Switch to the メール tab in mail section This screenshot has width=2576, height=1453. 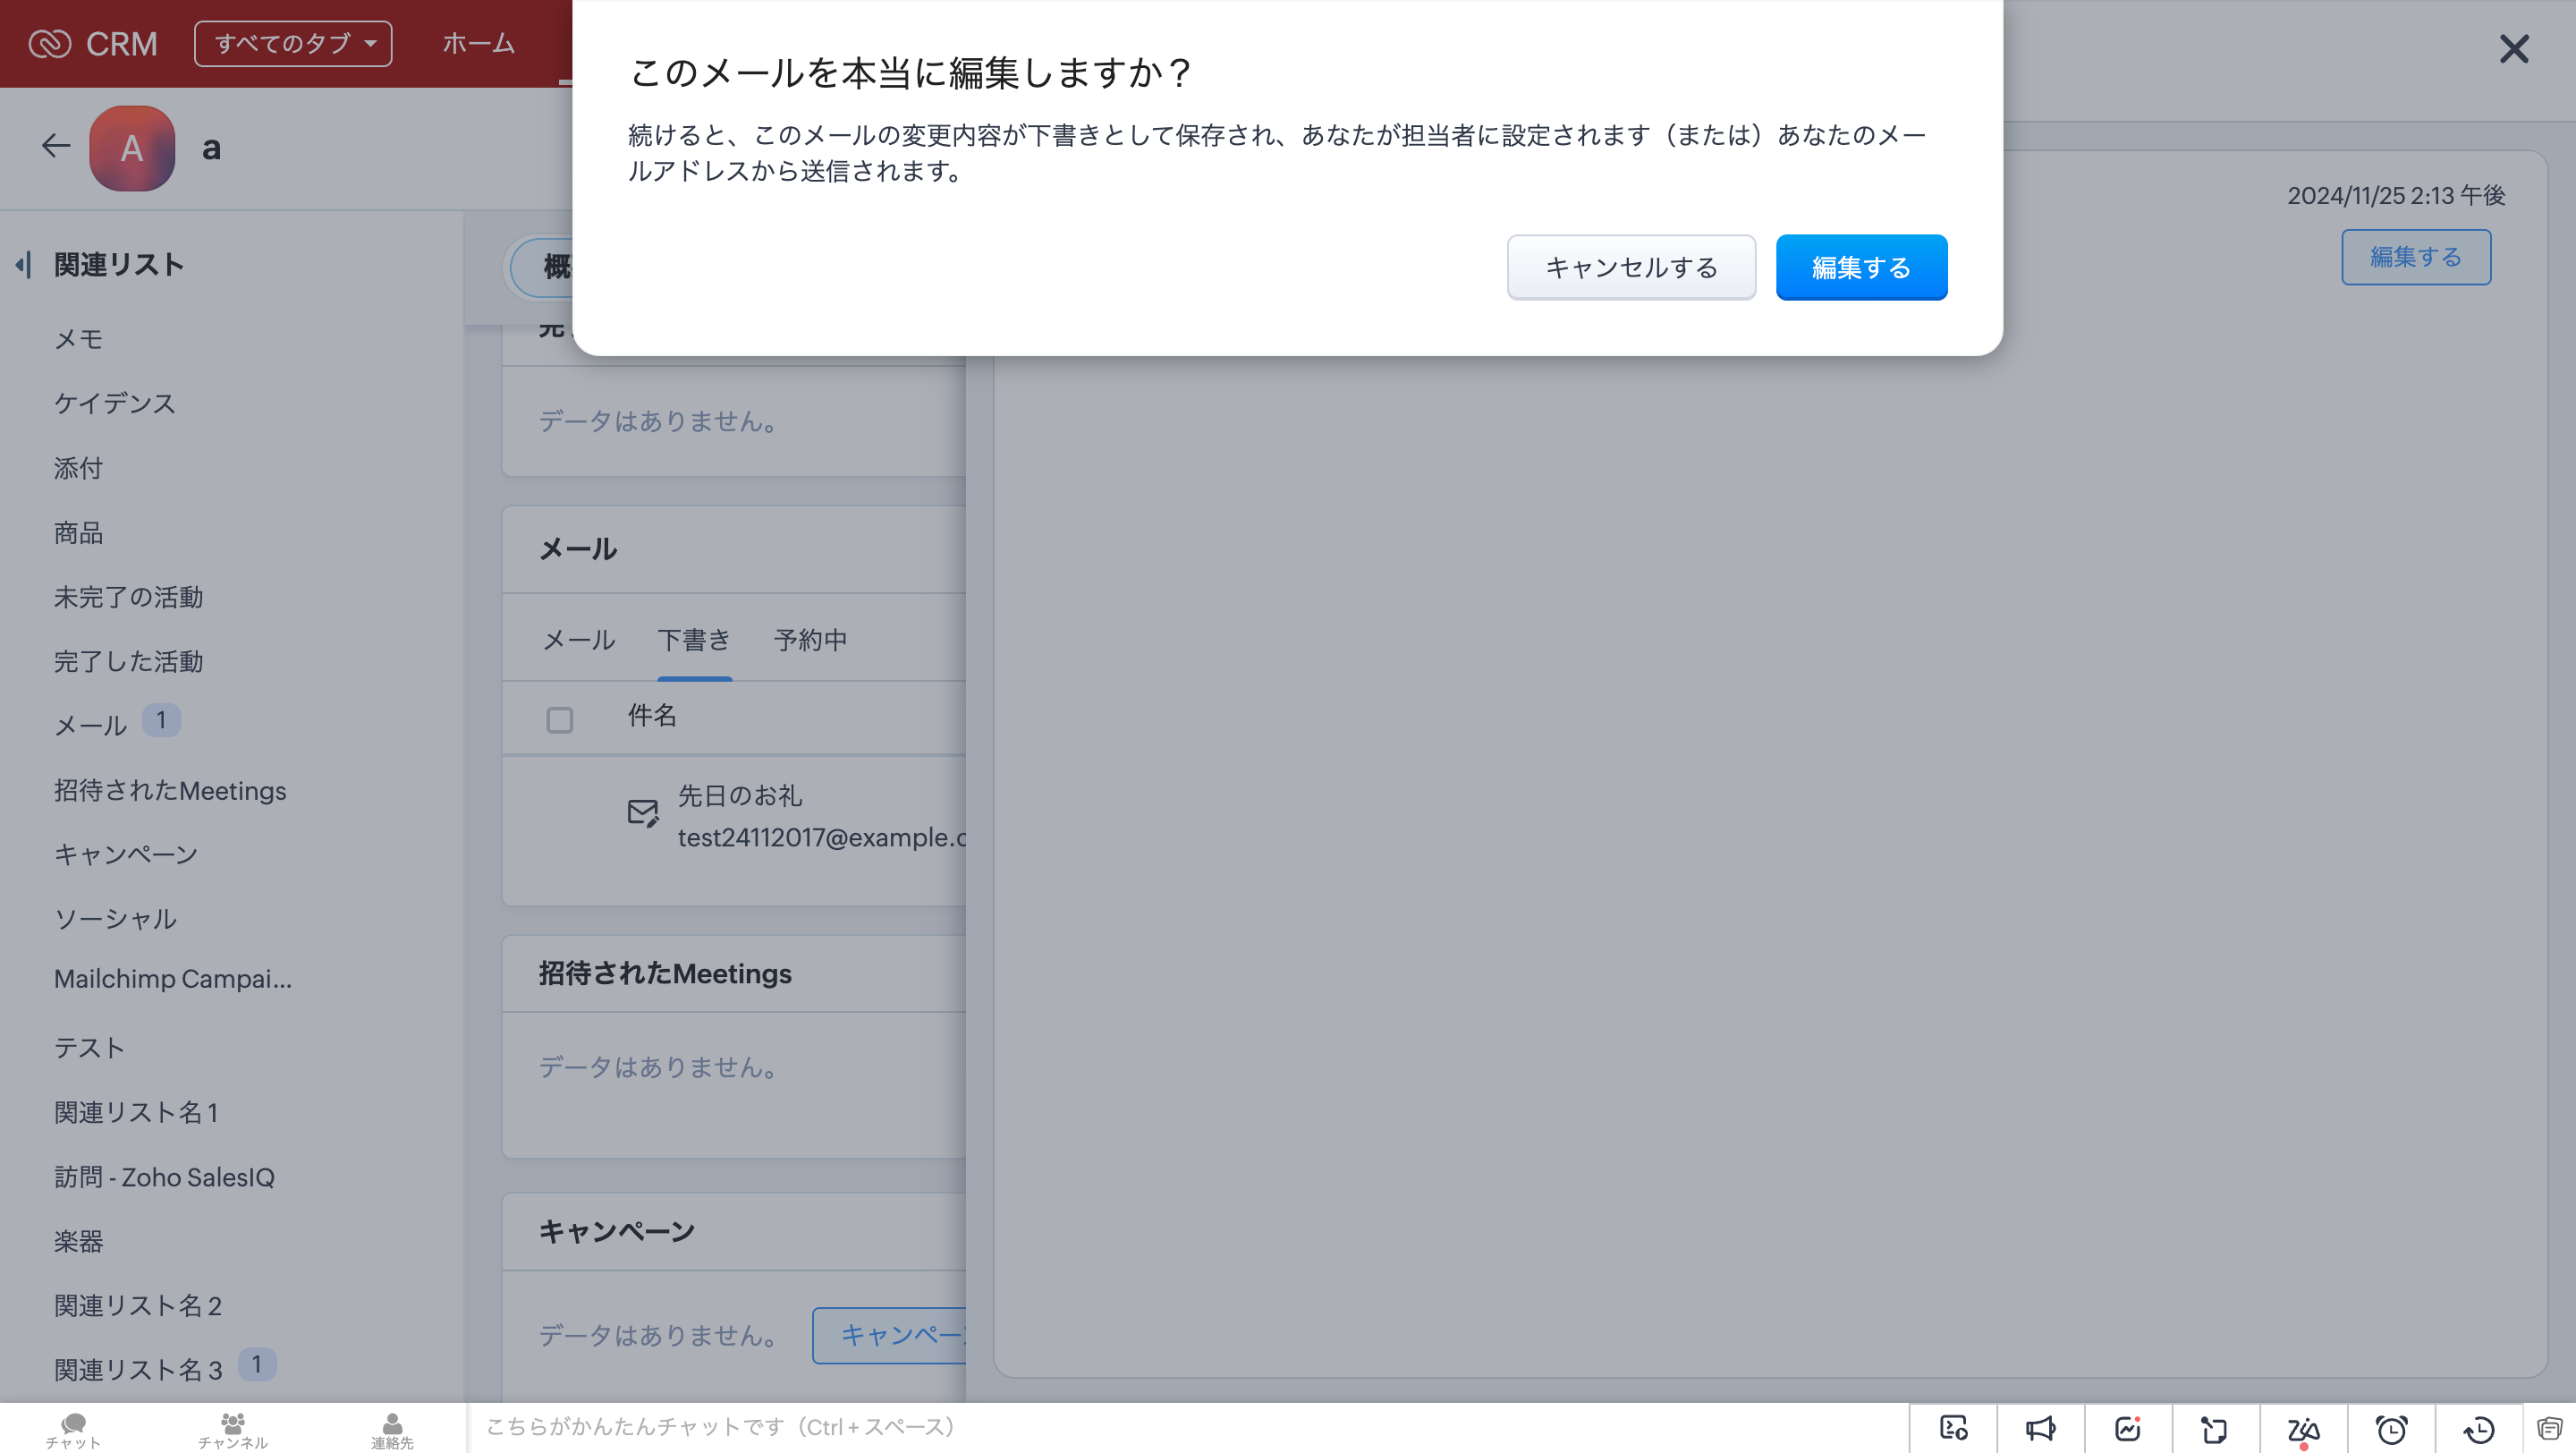pos(578,640)
